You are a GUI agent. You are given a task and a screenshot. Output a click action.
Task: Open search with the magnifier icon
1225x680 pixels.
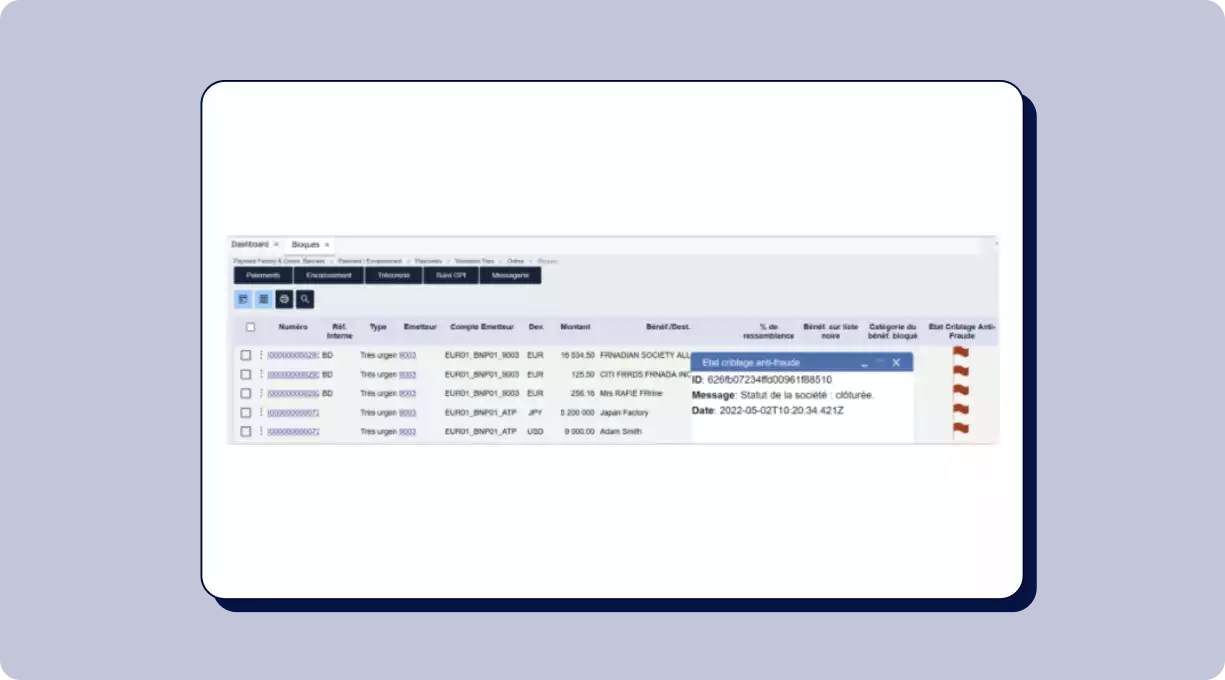pos(305,299)
